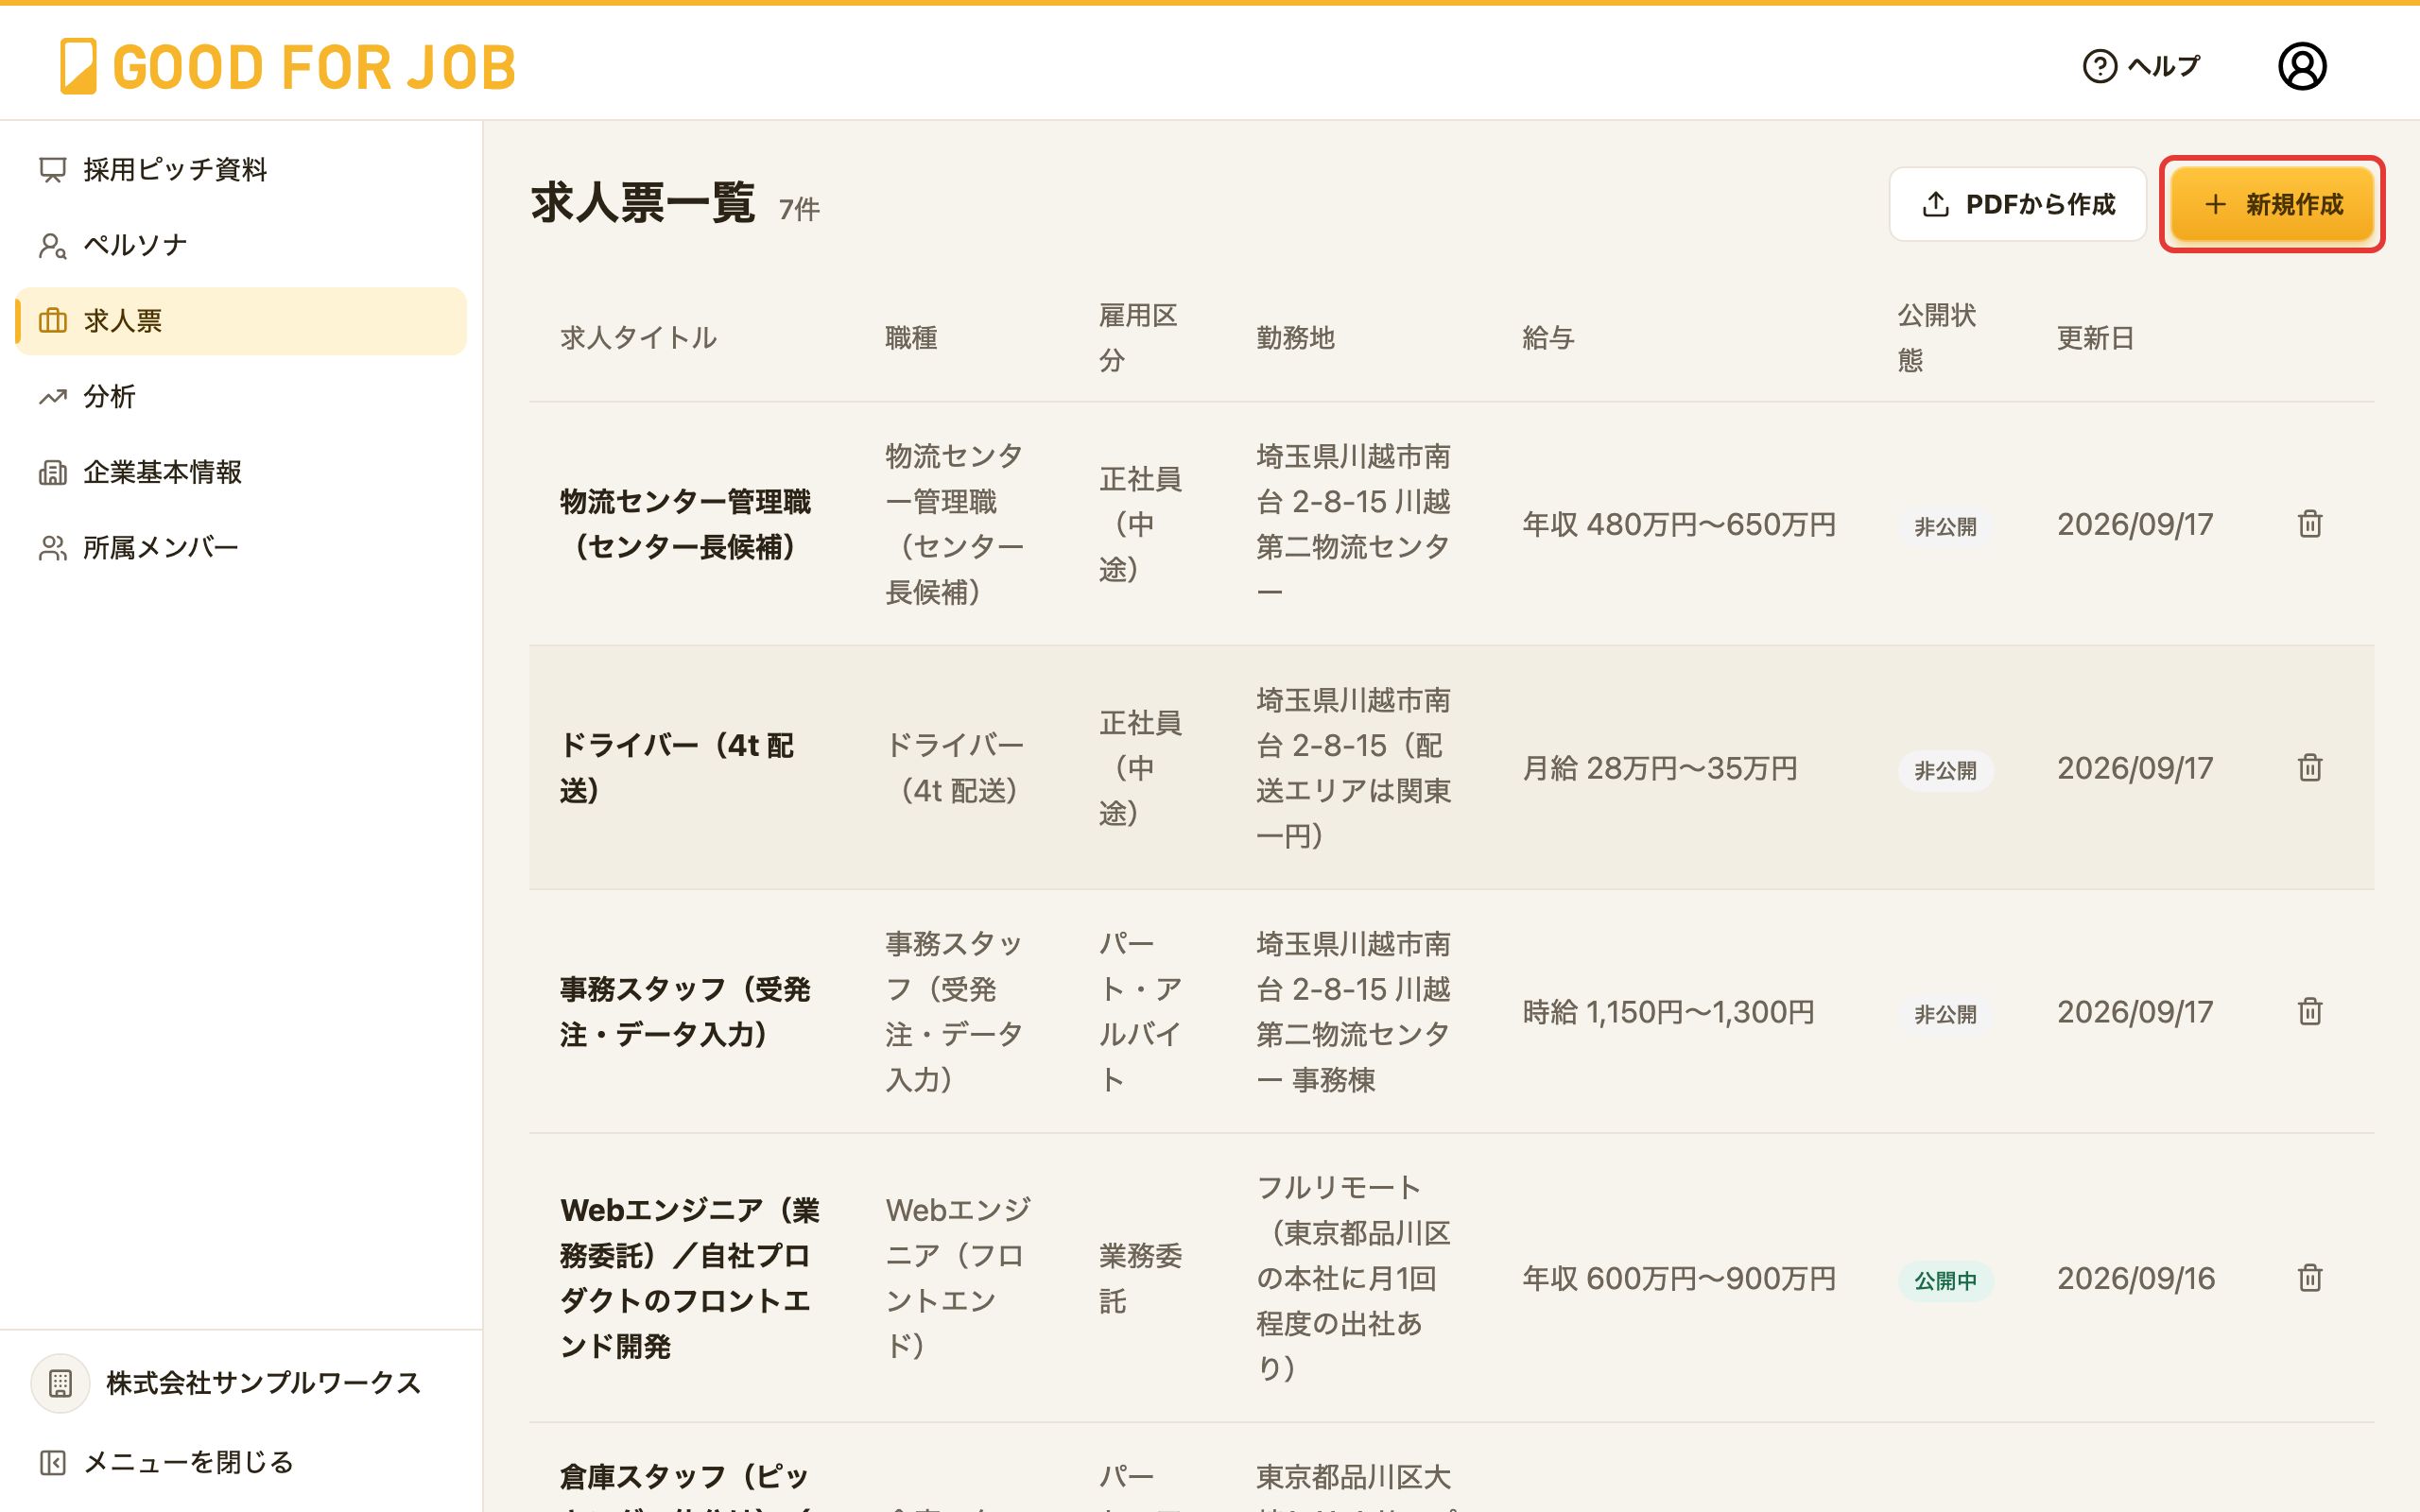This screenshot has width=2420, height=1512.
Task: Open 所属メンバー in the sidebar
Action: (x=241, y=548)
